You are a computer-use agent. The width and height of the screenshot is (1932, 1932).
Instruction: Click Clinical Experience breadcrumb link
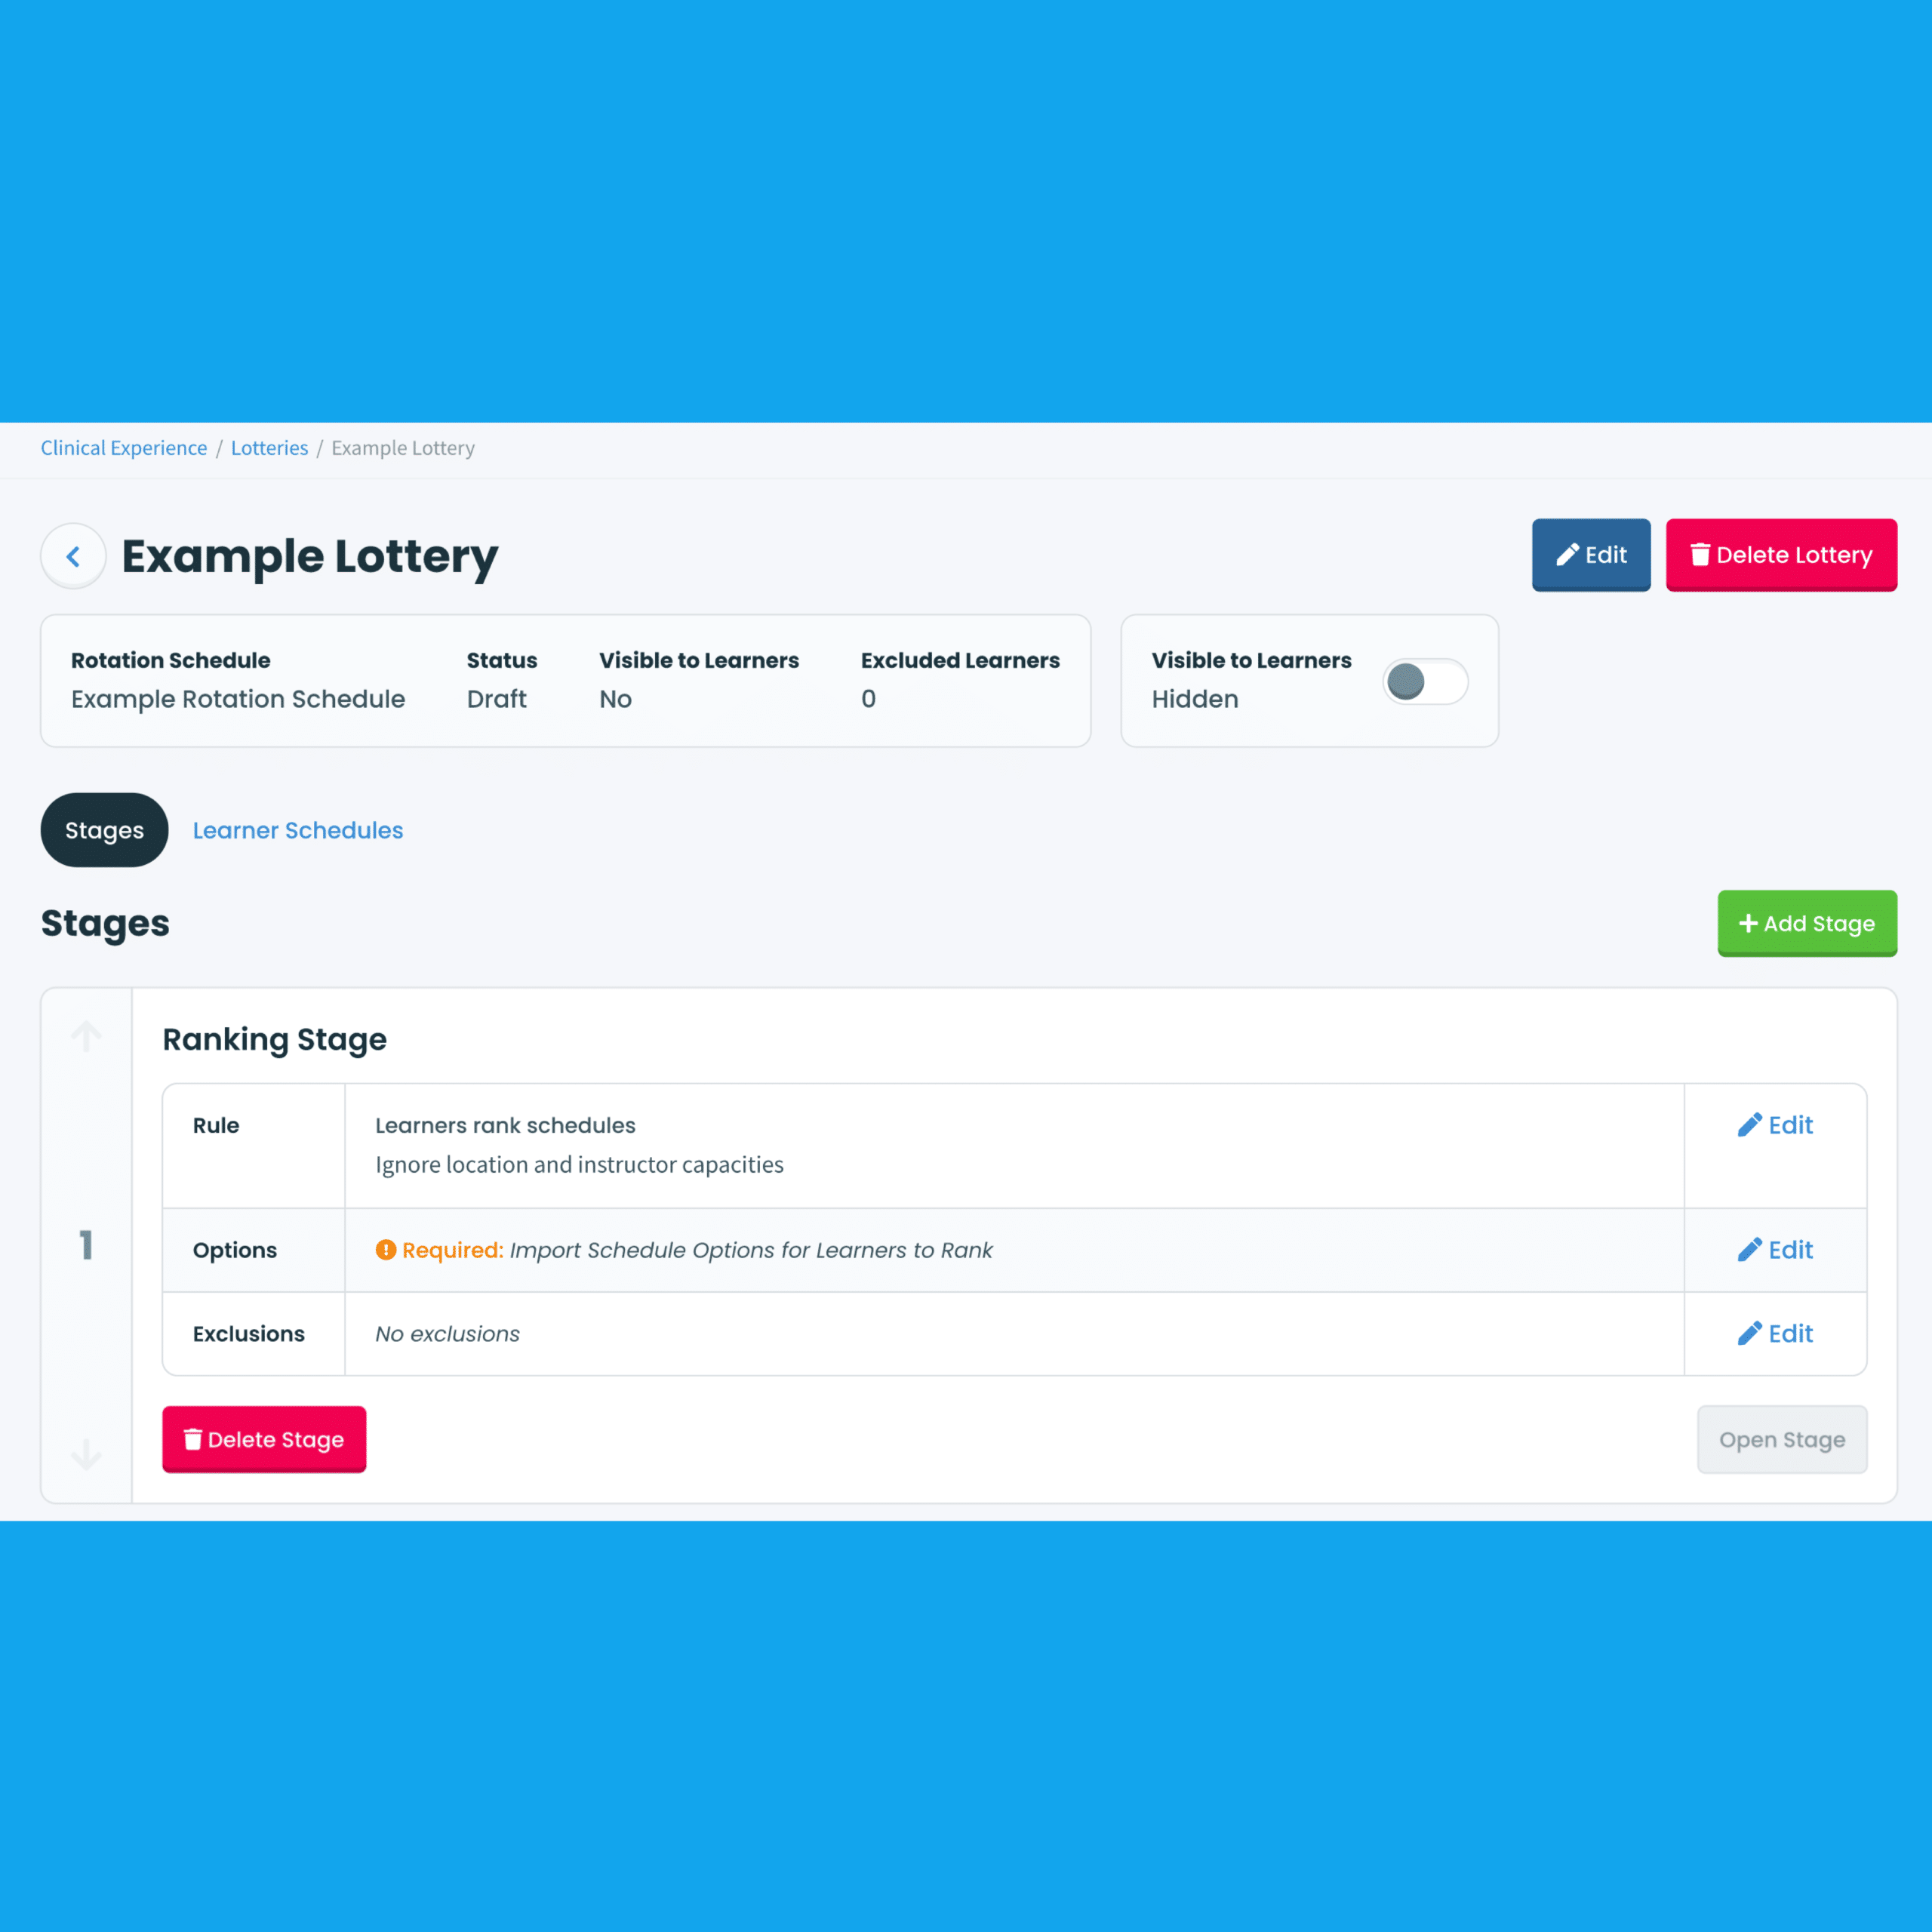tap(122, 448)
